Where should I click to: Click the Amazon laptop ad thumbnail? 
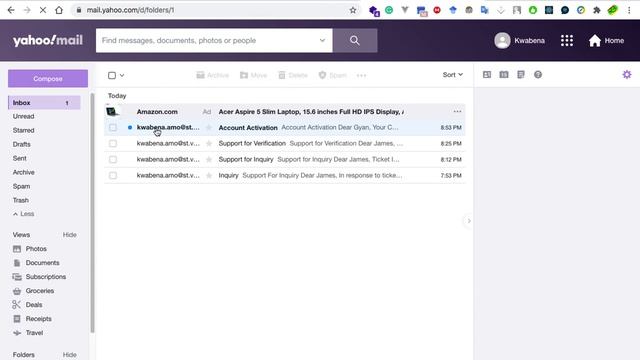pyautogui.click(x=112, y=111)
